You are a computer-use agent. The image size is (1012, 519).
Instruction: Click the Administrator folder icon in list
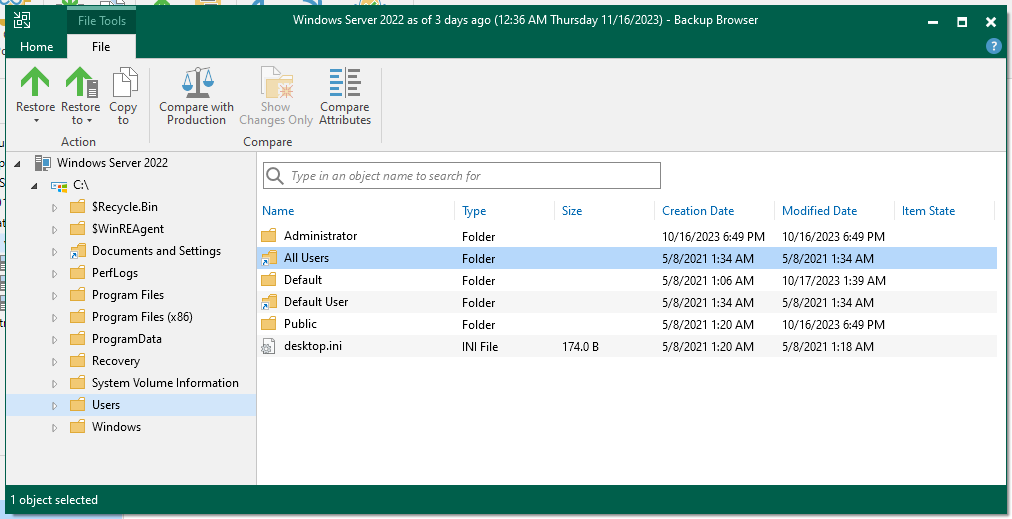268,236
